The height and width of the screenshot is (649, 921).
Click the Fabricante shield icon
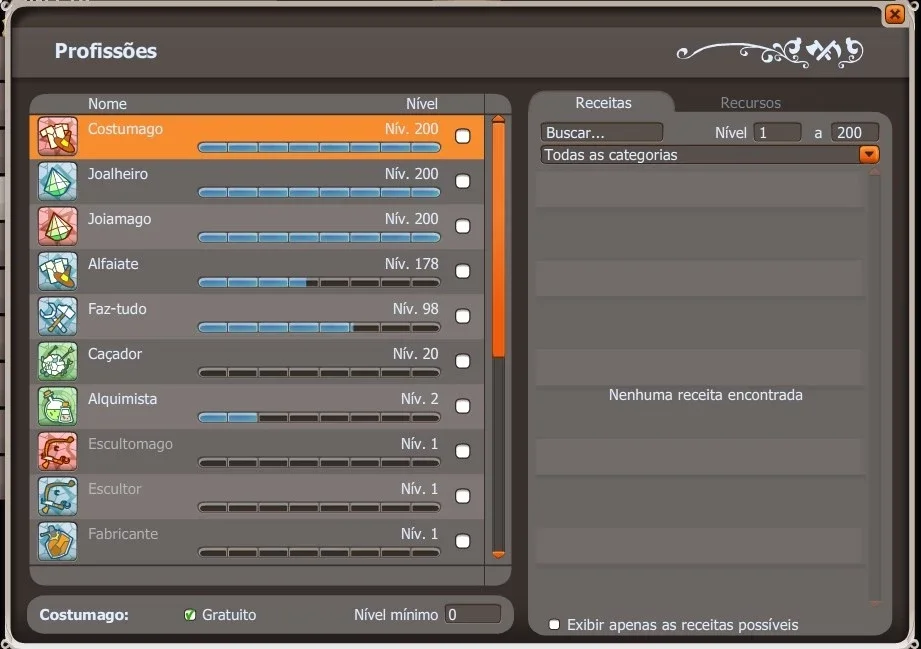point(58,541)
